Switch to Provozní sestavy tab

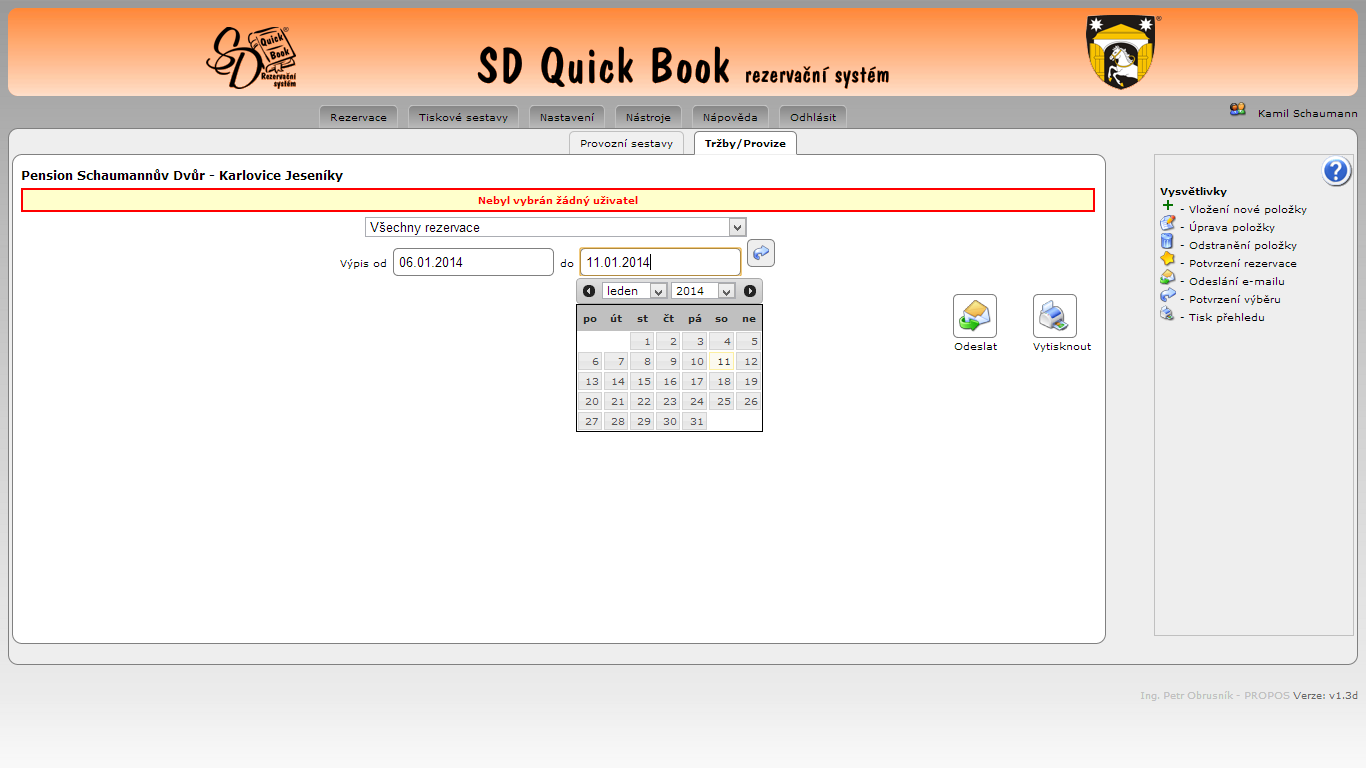626,143
